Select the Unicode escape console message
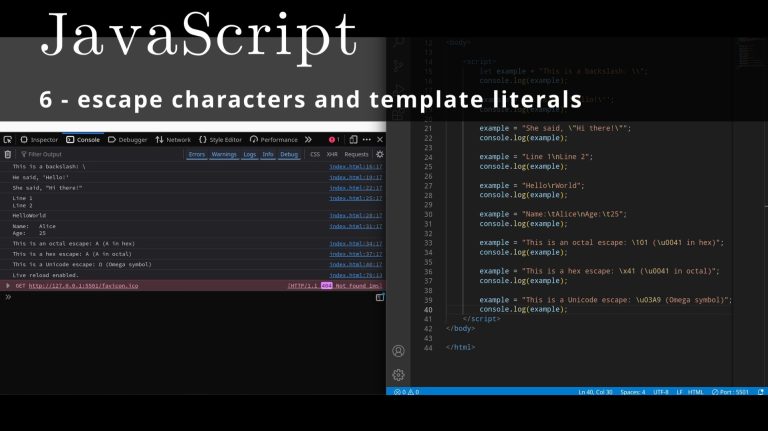The image size is (768, 431). 82,264
